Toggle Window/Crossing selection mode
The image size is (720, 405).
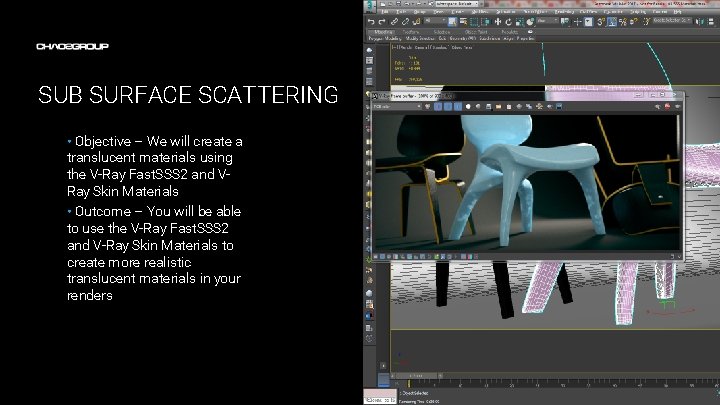486,22
